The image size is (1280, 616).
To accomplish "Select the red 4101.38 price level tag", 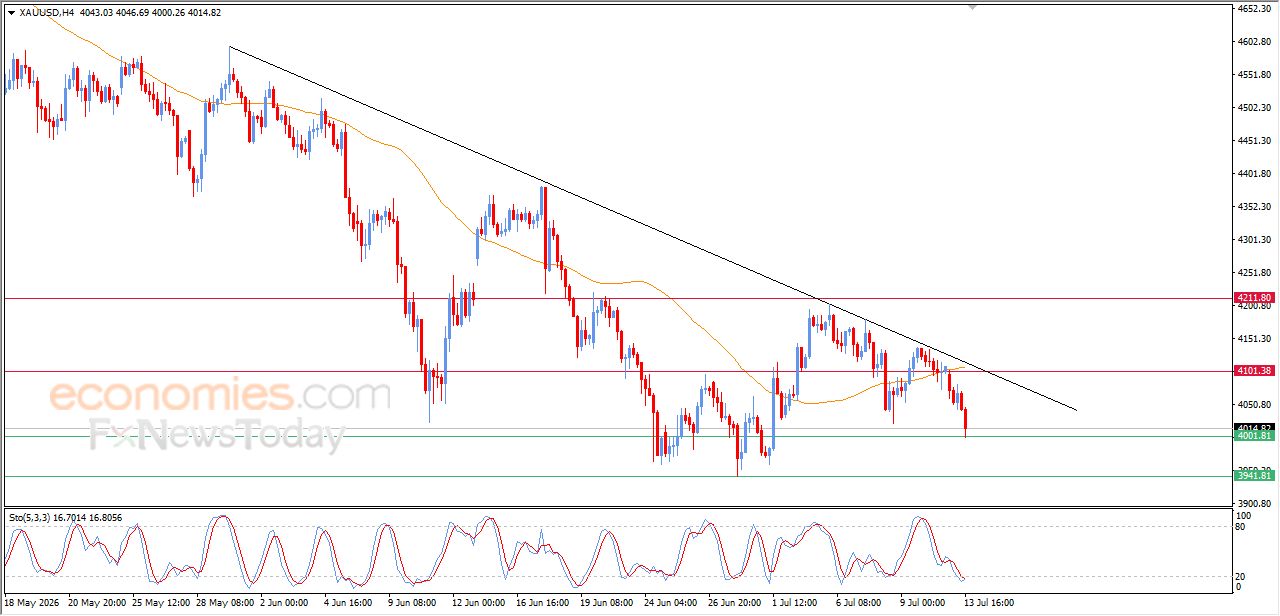I will click(x=1254, y=371).
